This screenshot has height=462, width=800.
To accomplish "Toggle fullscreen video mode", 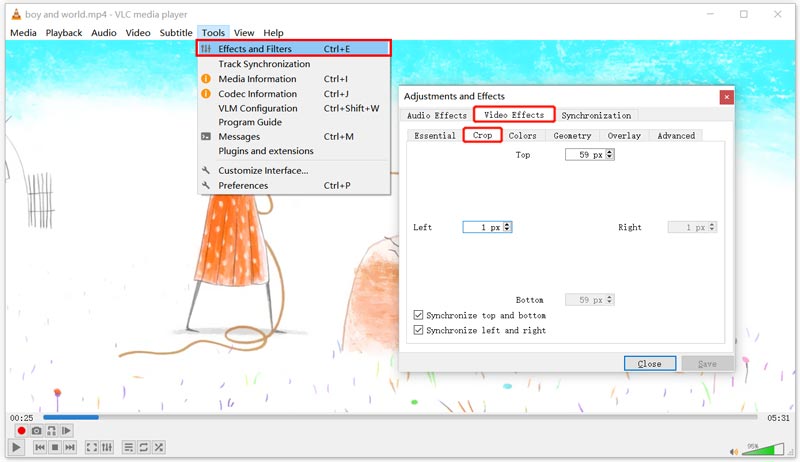I will click(x=92, y=447).
